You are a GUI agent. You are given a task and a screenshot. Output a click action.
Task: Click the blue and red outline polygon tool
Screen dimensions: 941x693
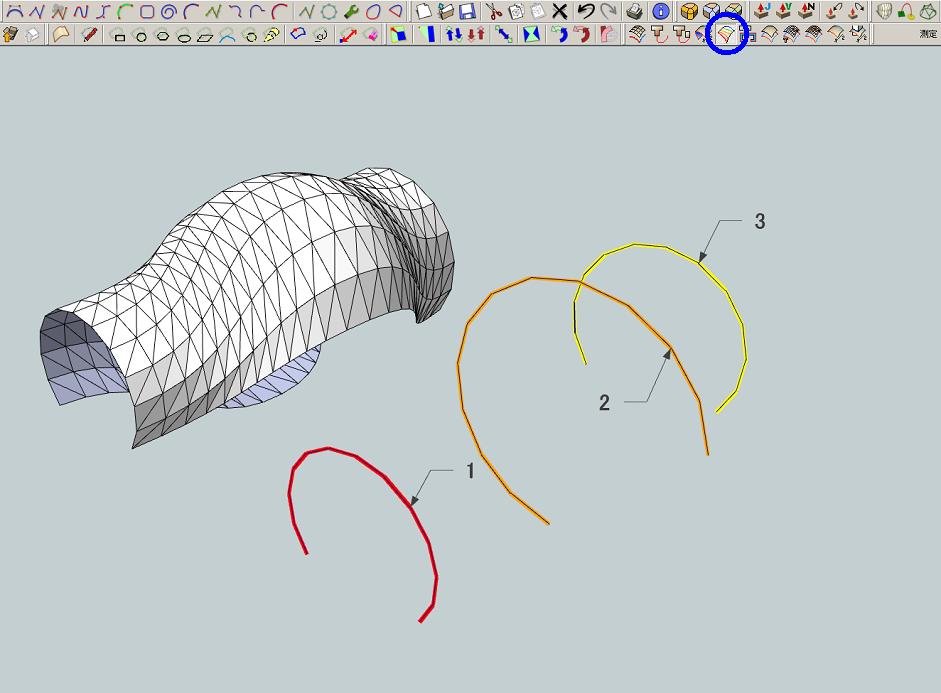(298, 35)
